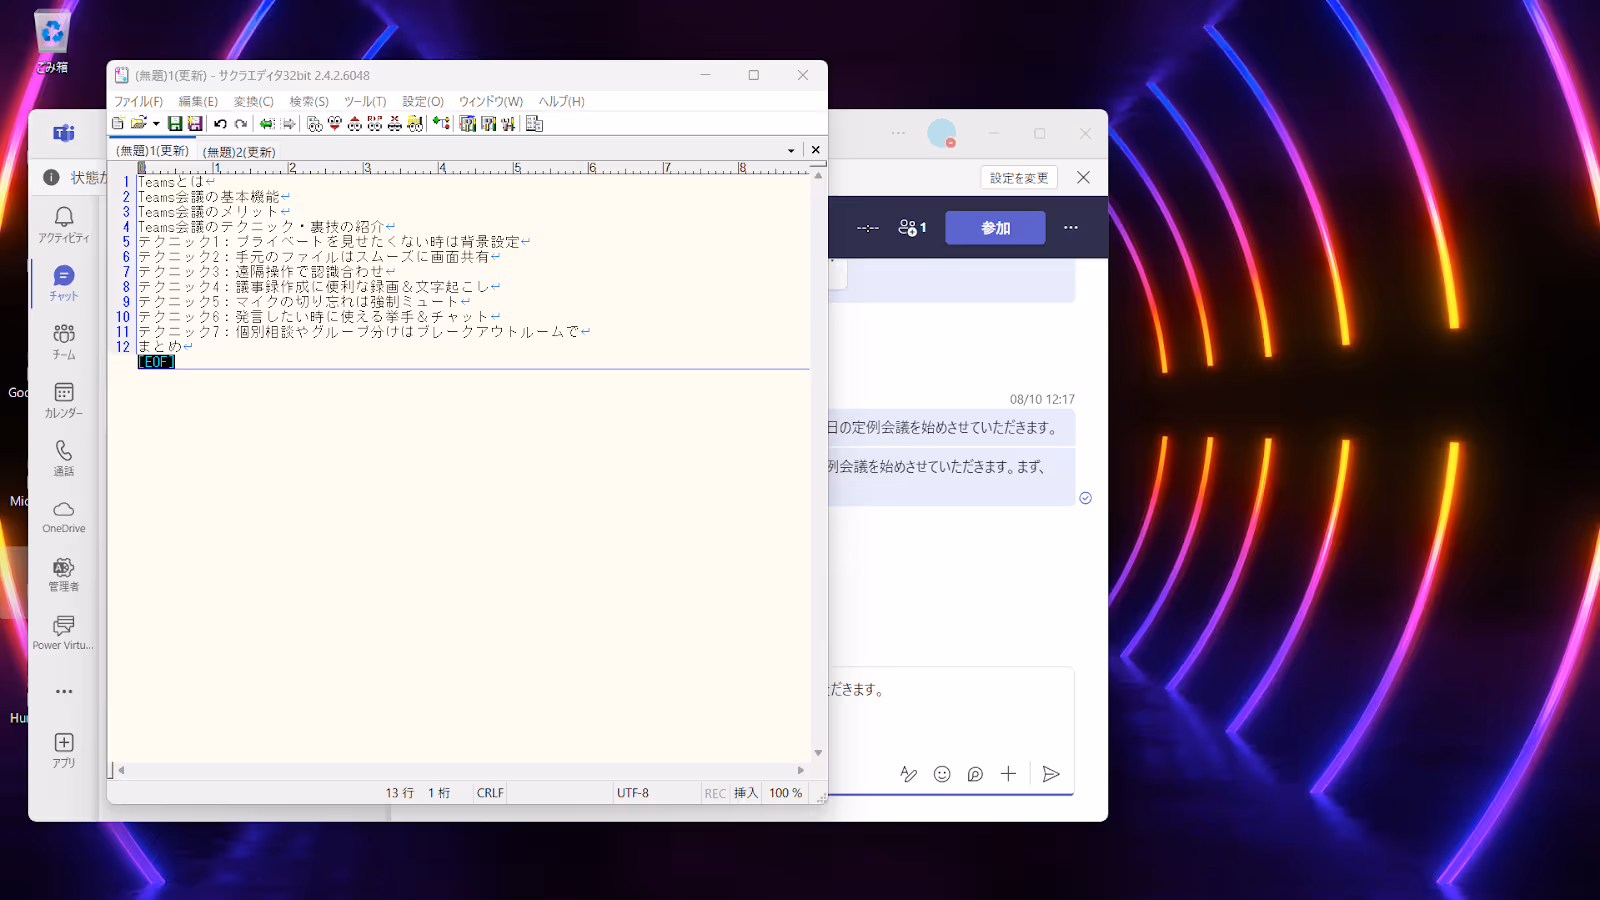Open Teams Calendar (カレンダー) icon

coord(64,400)
